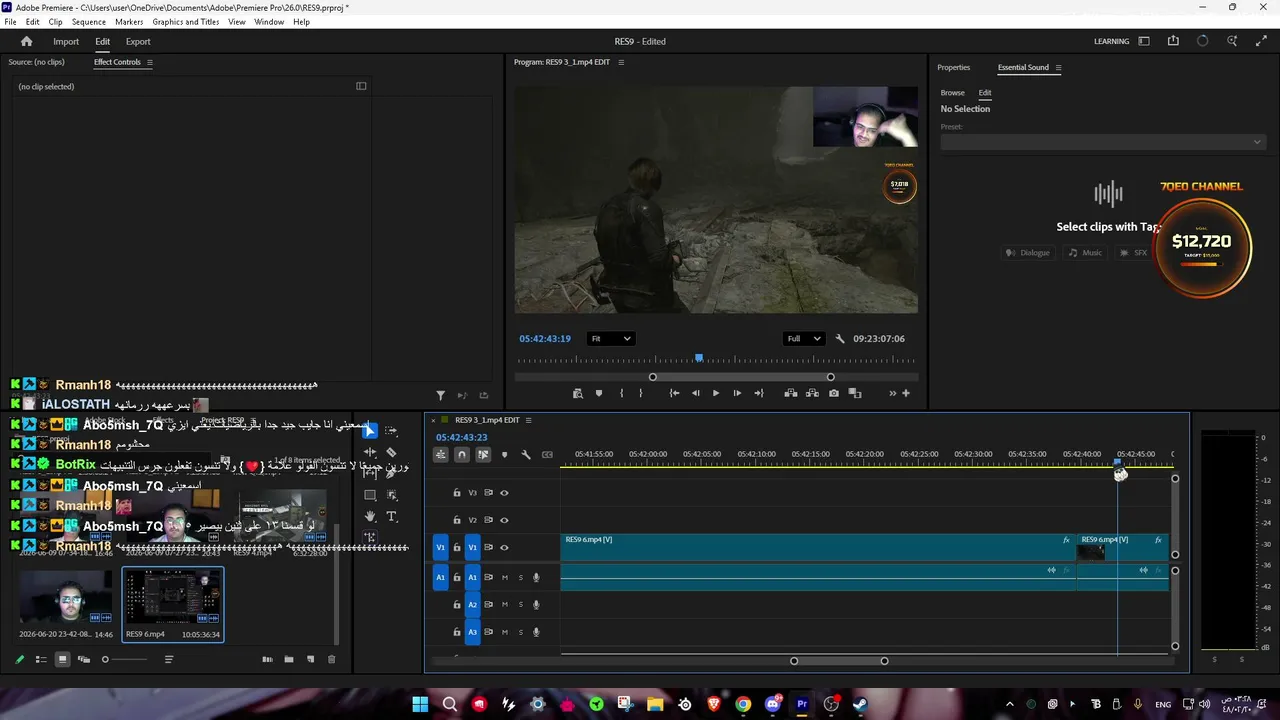Image resolution: width=1280 pixels, height=720 pixels.
Task: Export frame with camera icon
Action: tap(834, 393)
